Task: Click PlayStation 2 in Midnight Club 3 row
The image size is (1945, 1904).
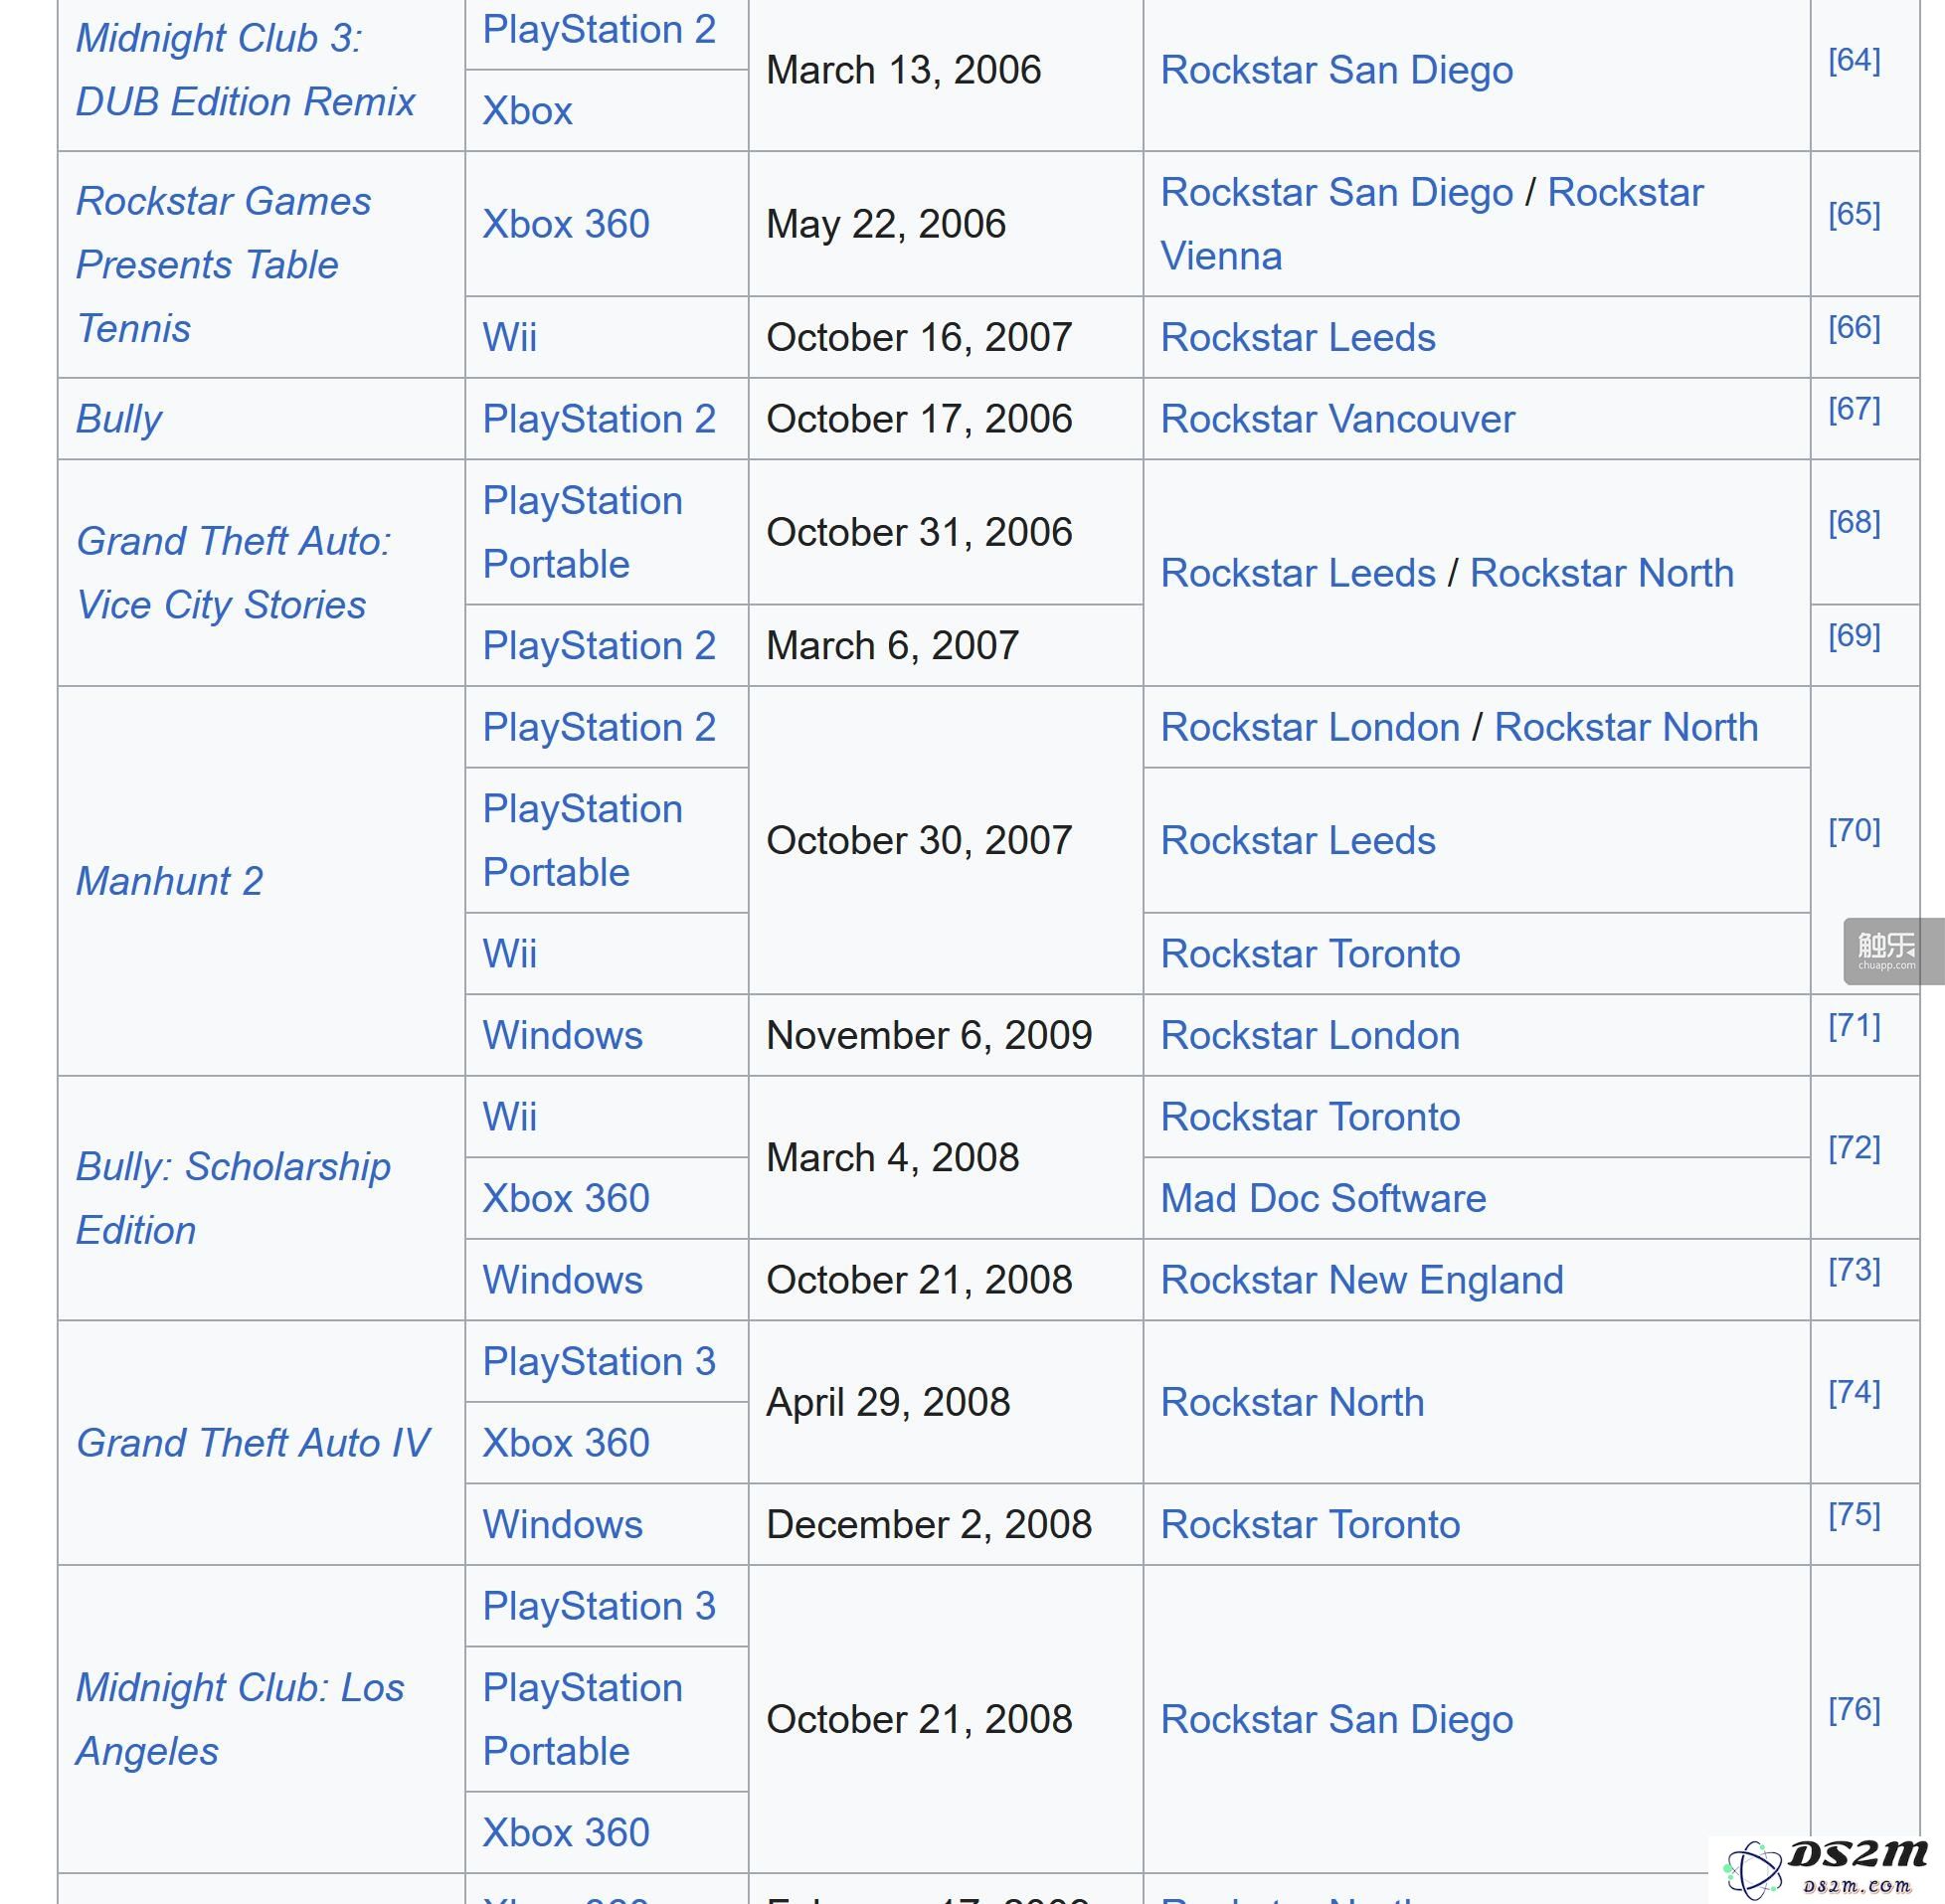Action: pos(599,30)
